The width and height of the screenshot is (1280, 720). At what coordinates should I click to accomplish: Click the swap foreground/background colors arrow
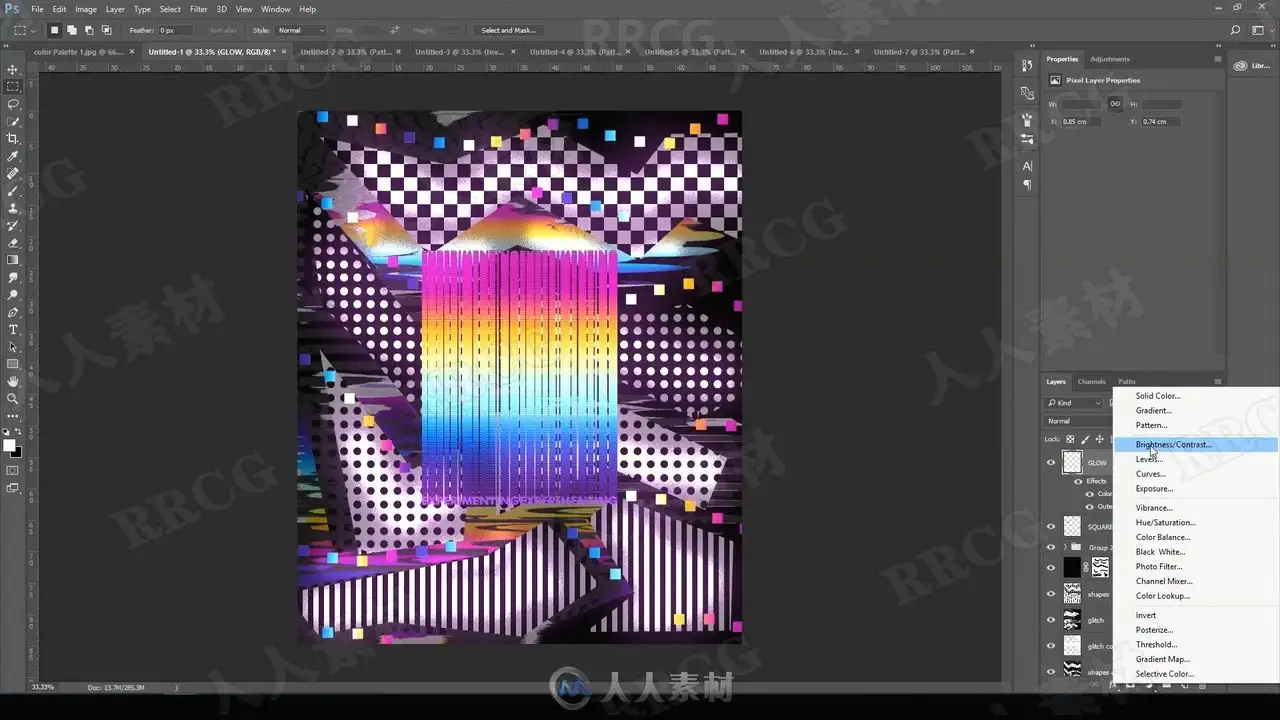(x=19, y=433)
